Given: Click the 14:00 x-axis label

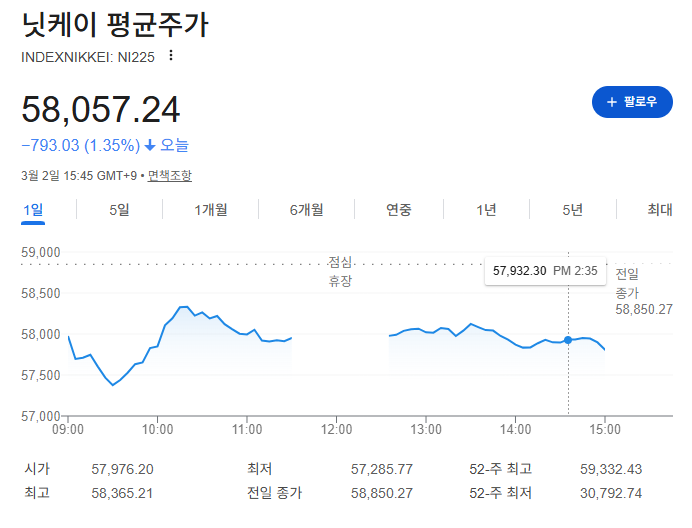Looking at the screenshot, I should [515, 429].
